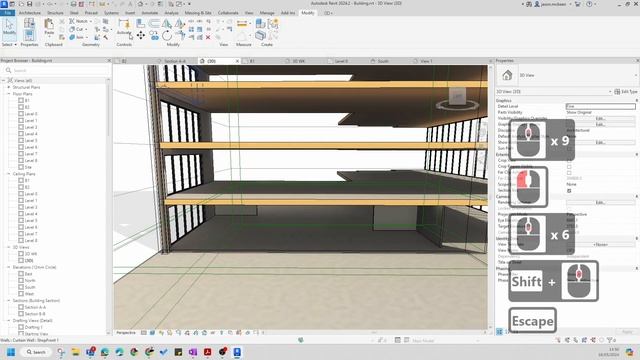Click the Edit Type icon
The image size is (640, 360).
tap(617, 91)
